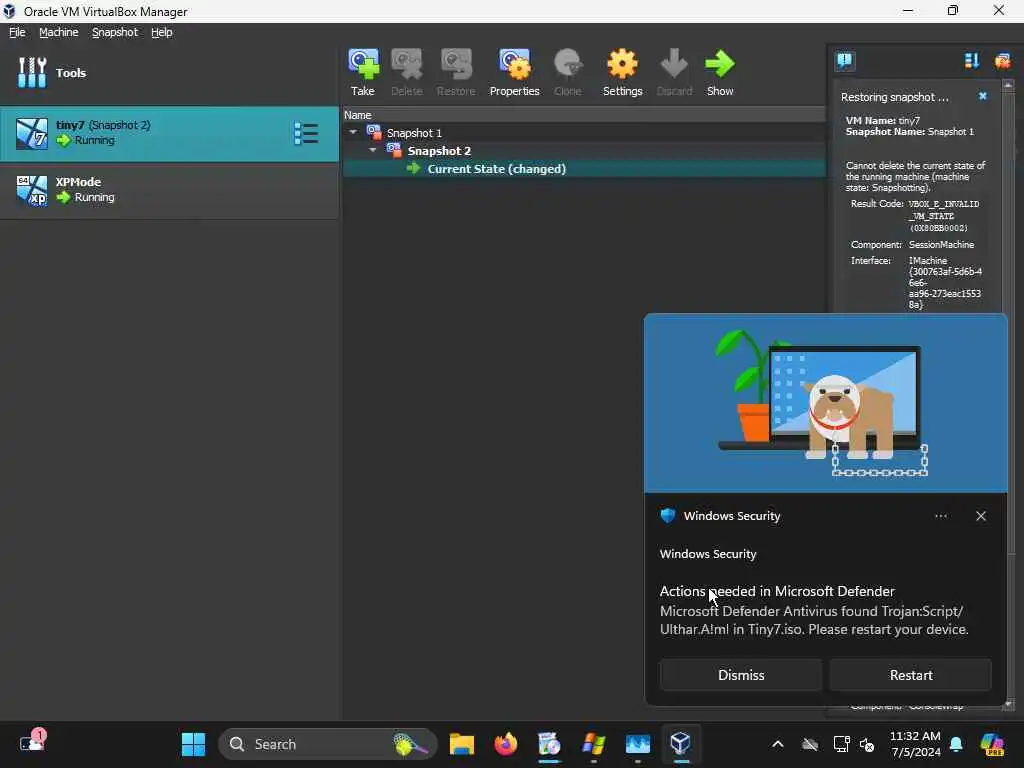The image size is (1024, 768).
Task: Open the Windows XP flag app in taskbar
Action: pyautogui.click(x=594, y=744)
